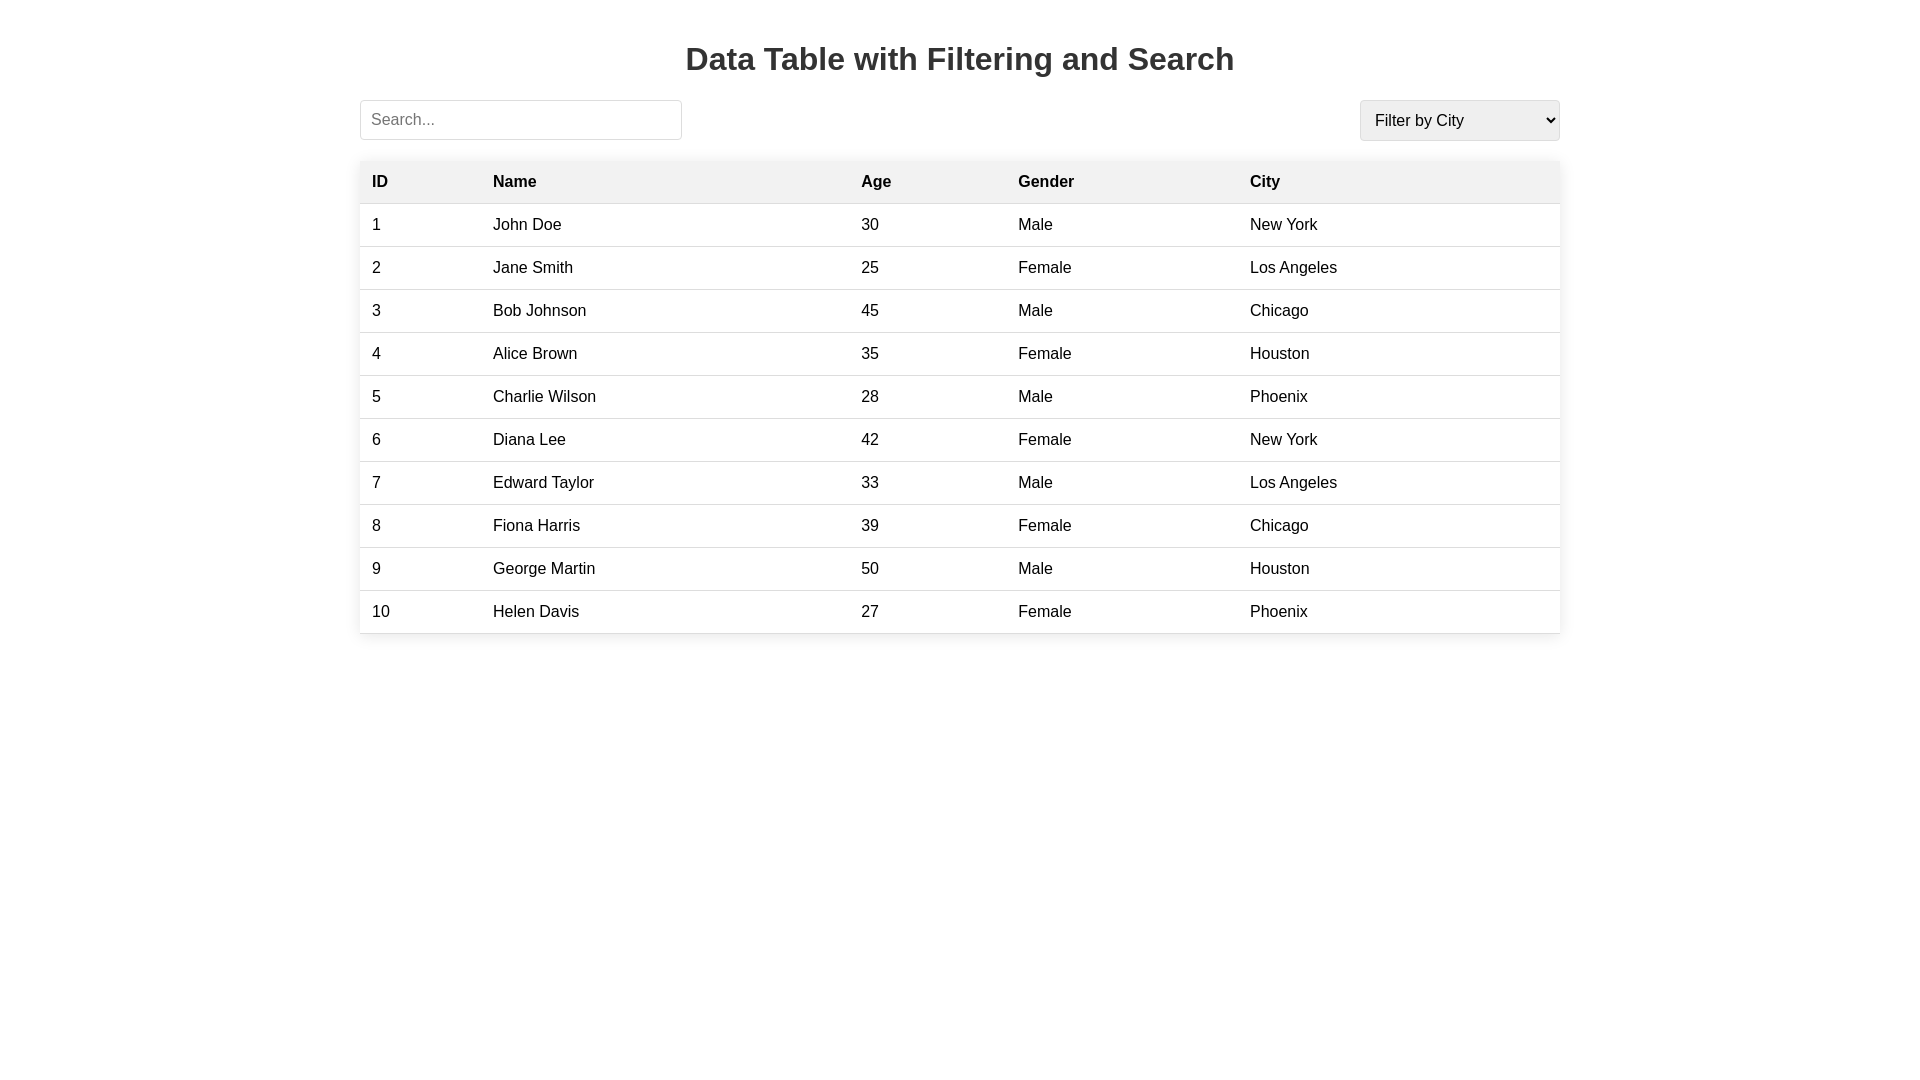Click the ID column header

[380, 182]
